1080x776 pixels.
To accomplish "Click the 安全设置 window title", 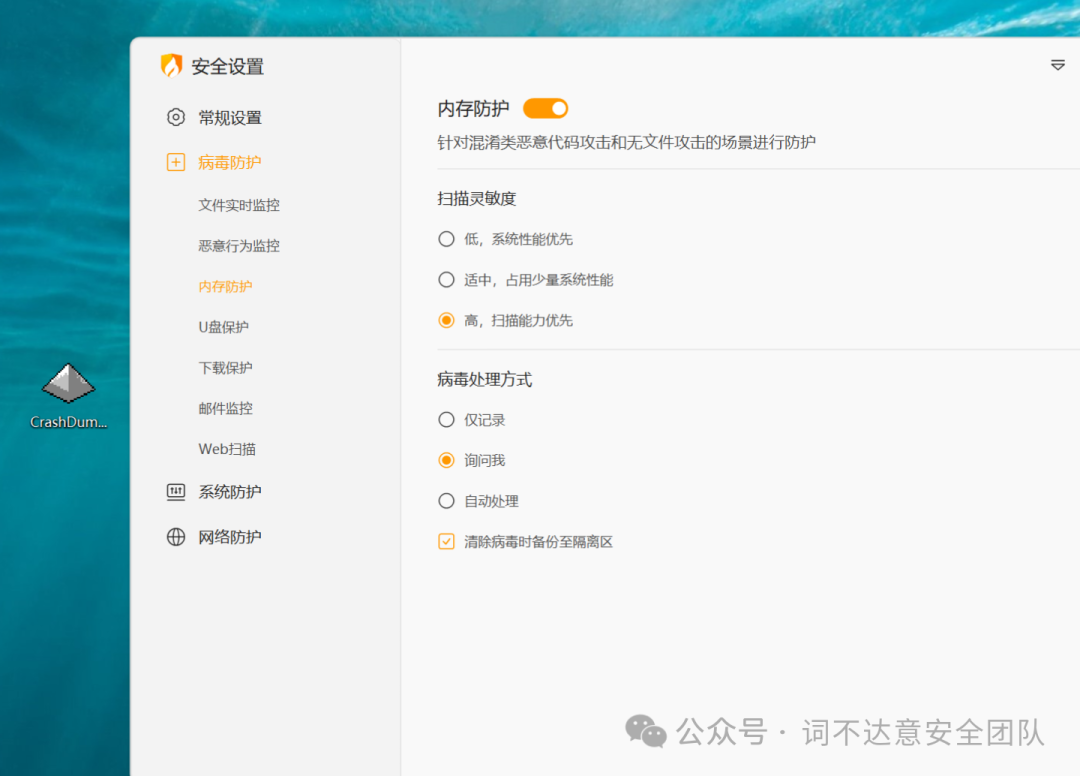I will pyautogui.click(x=228, y=66).
